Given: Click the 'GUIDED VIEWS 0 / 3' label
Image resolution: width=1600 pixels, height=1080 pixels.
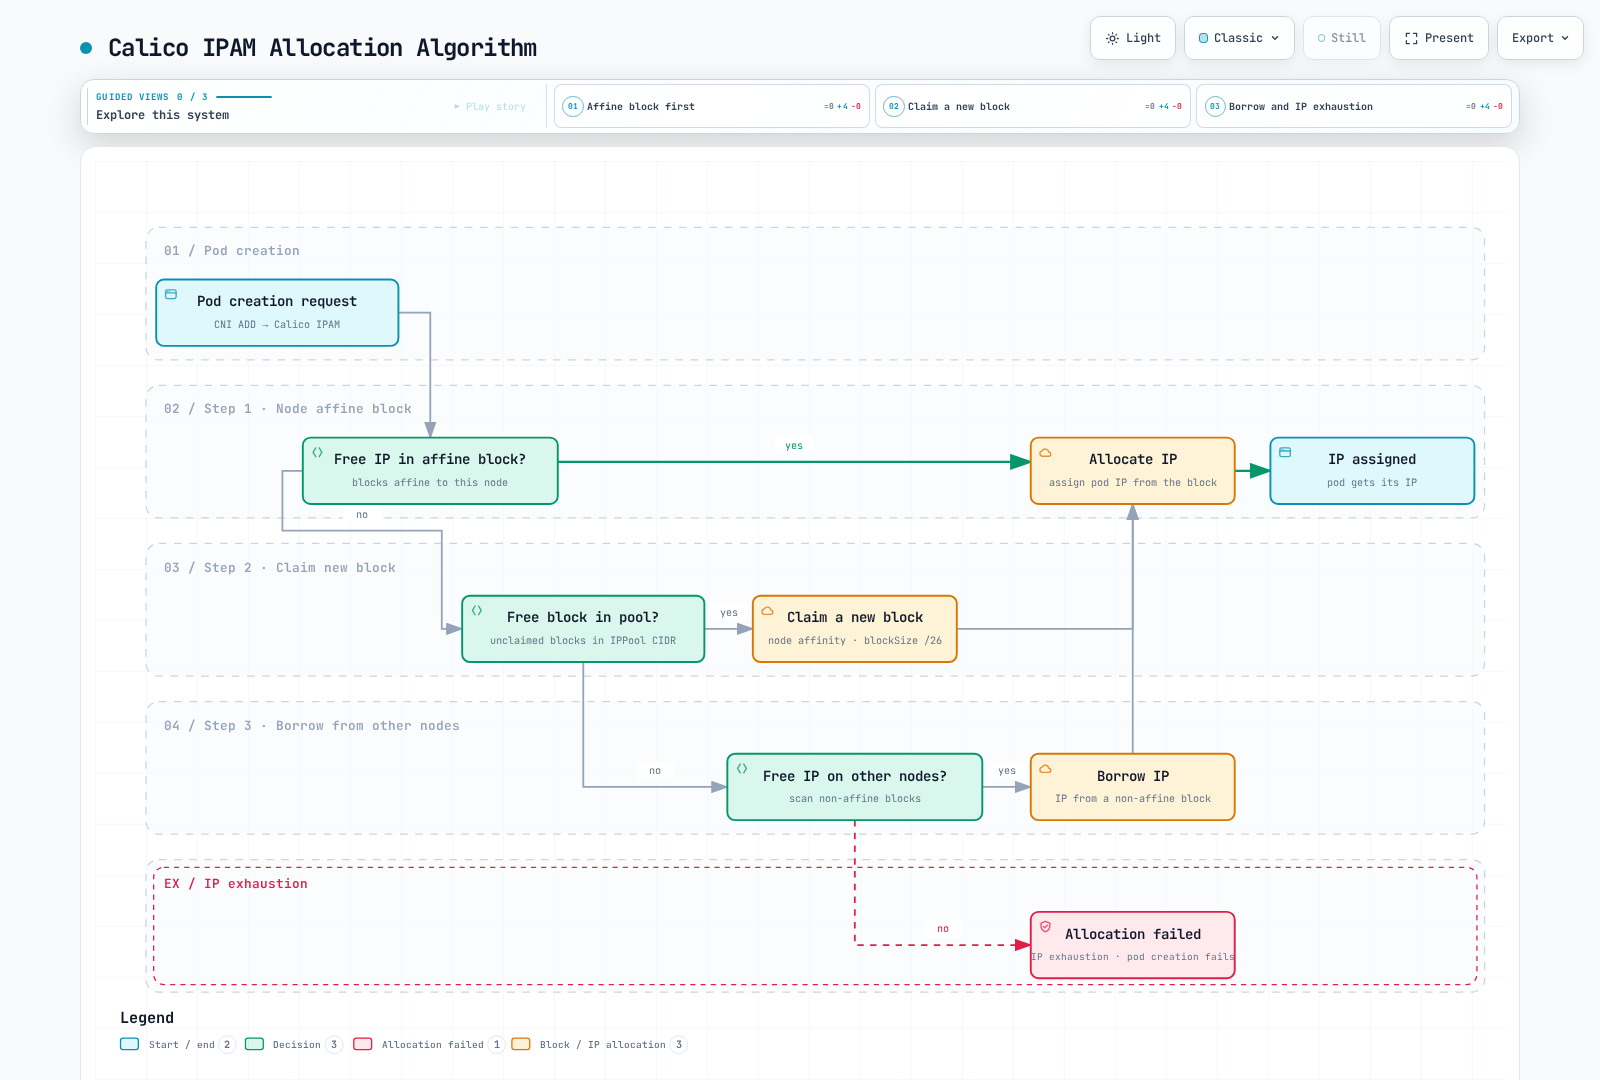Looking at the screenshot, I should point(152,97).
